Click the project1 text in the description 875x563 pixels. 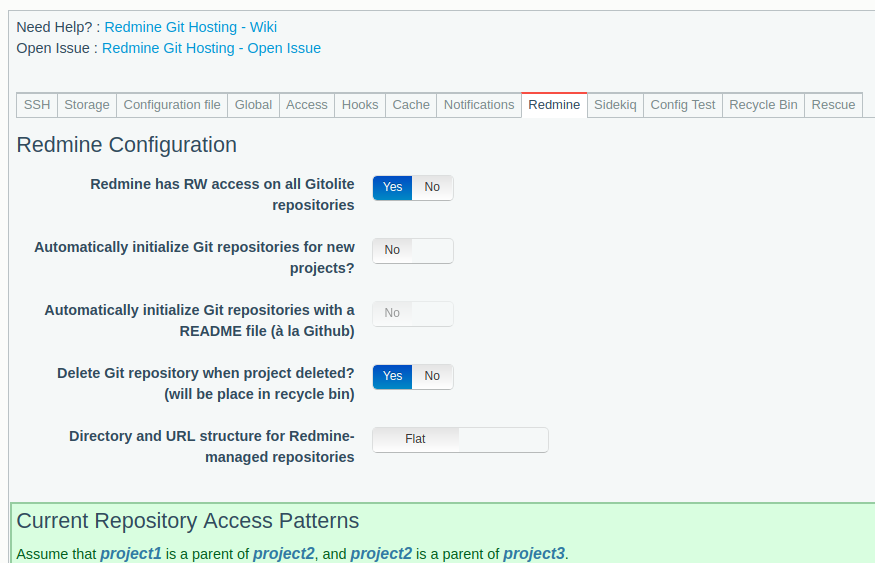coord(131,554)
